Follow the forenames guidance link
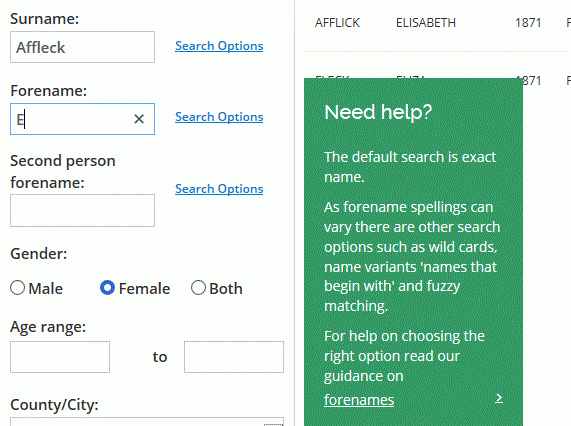 (x=359, y=400)
